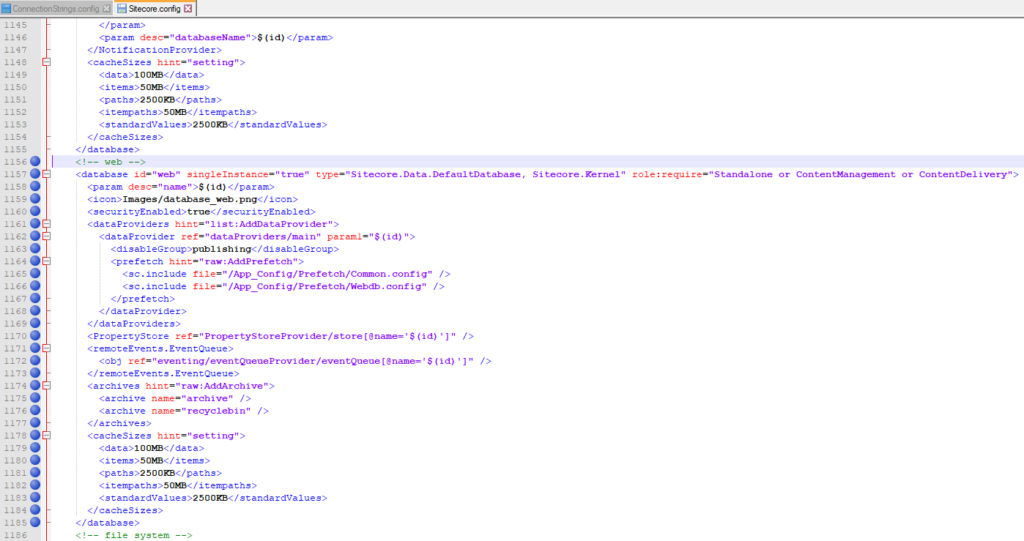Click the bookmark marker on line 1166
This screenshot has height=541, width=1024.
(35, 286)
